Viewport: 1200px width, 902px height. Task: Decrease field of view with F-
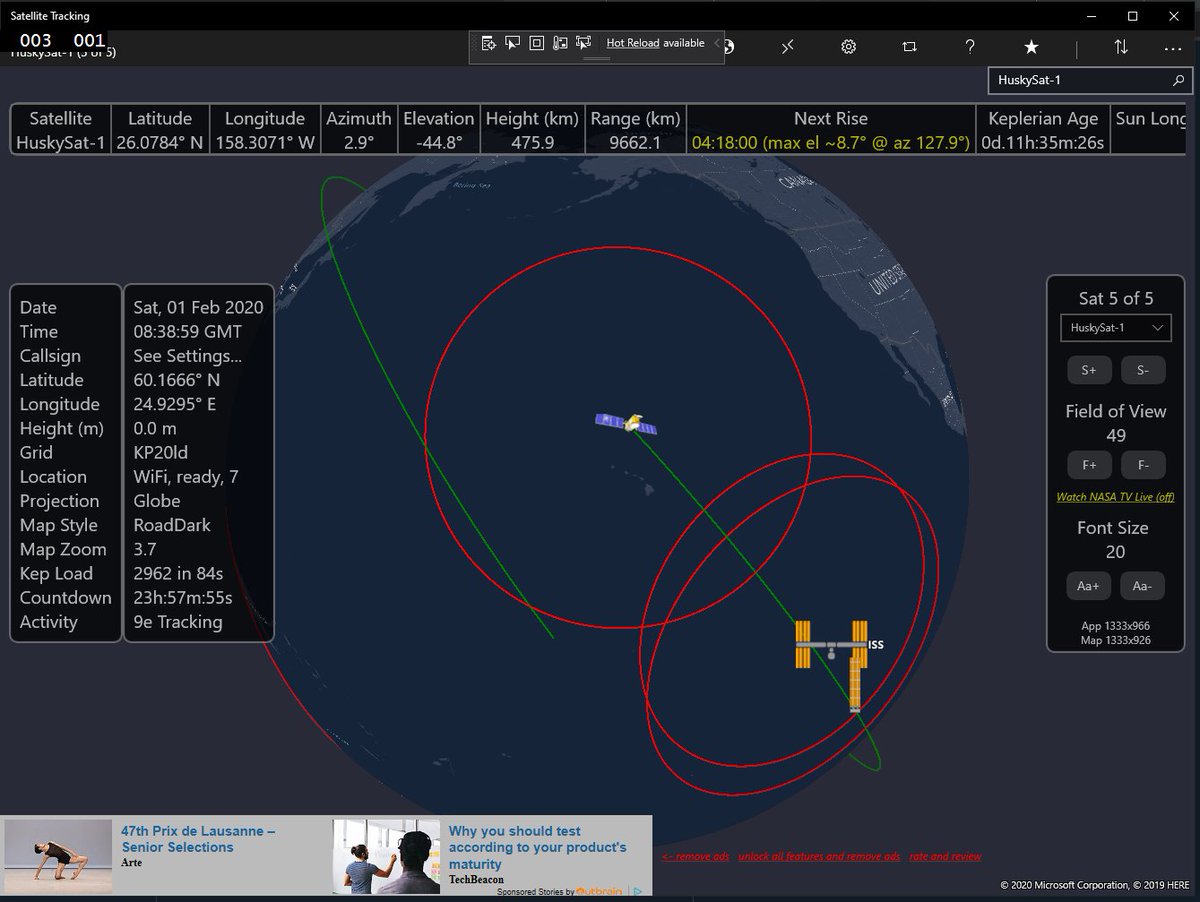click(1143, 465)
